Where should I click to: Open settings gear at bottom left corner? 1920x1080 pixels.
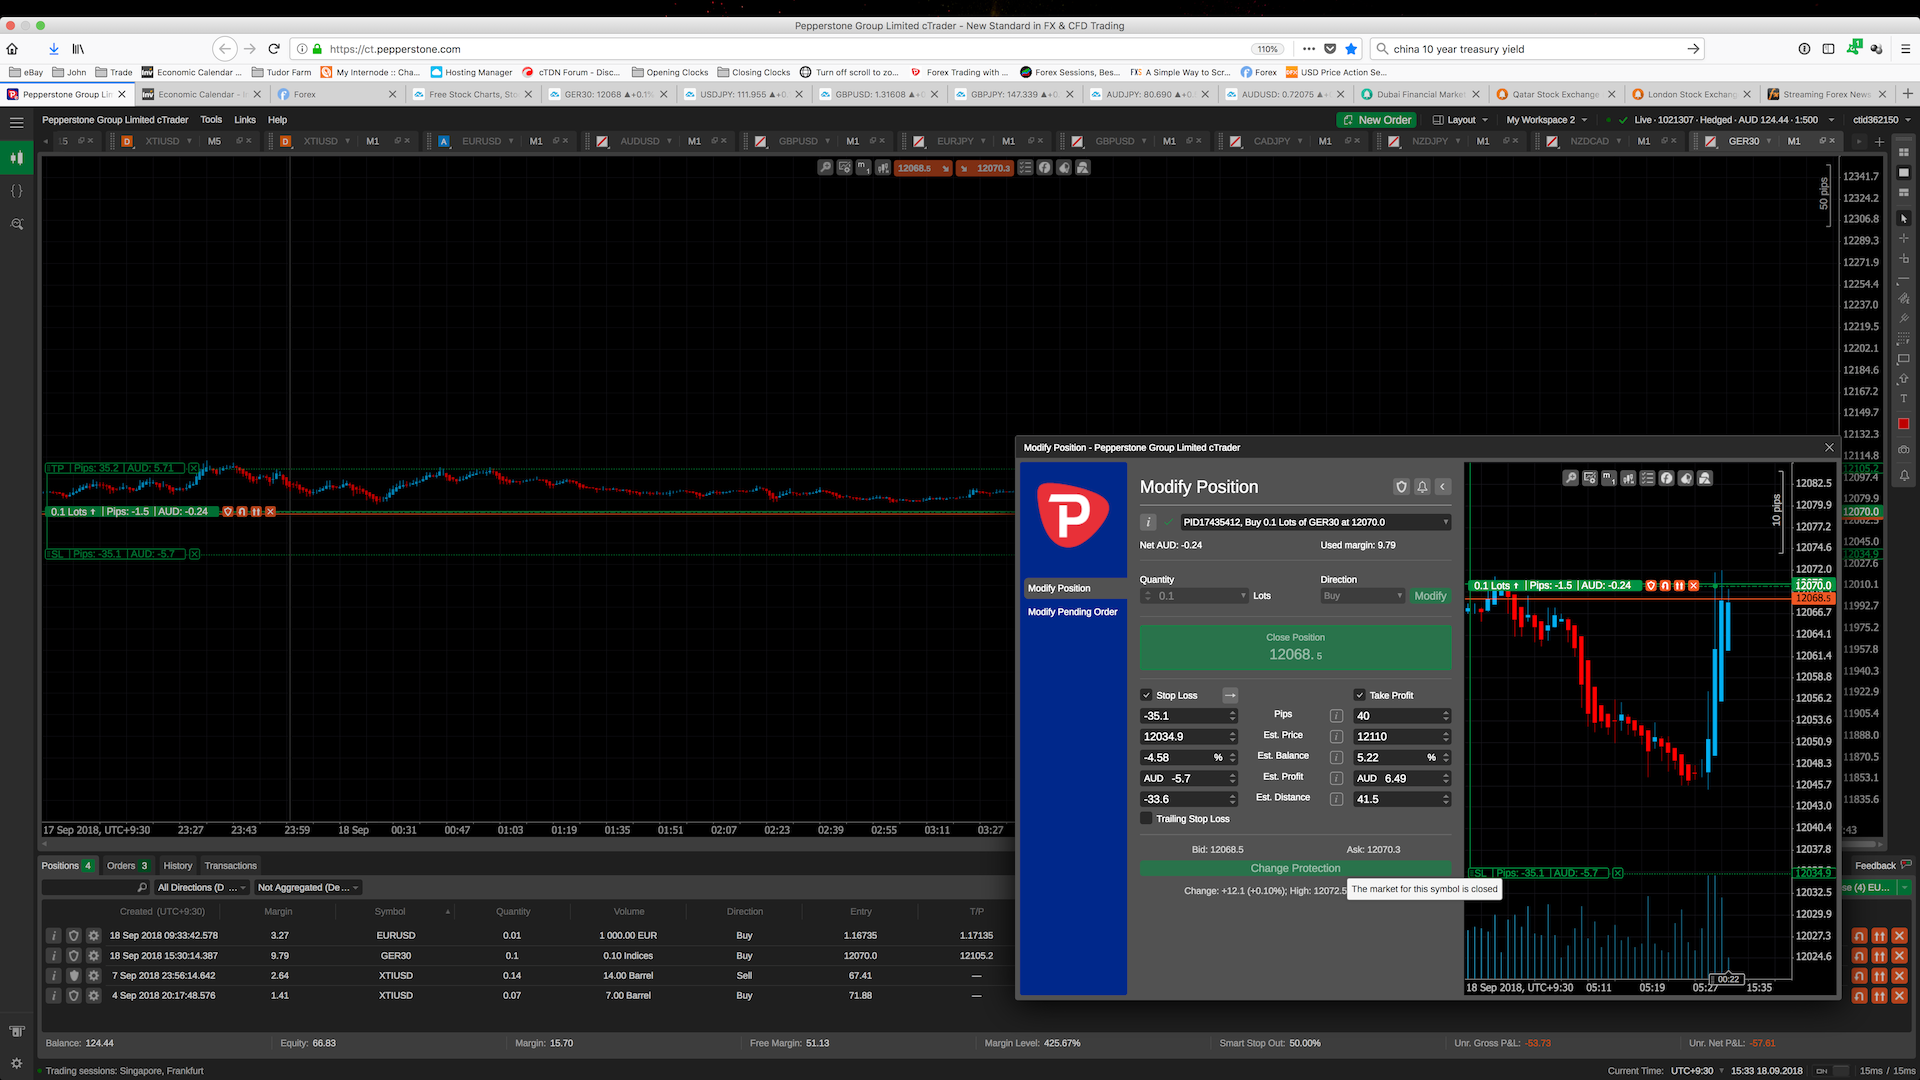coord(16,1063)
